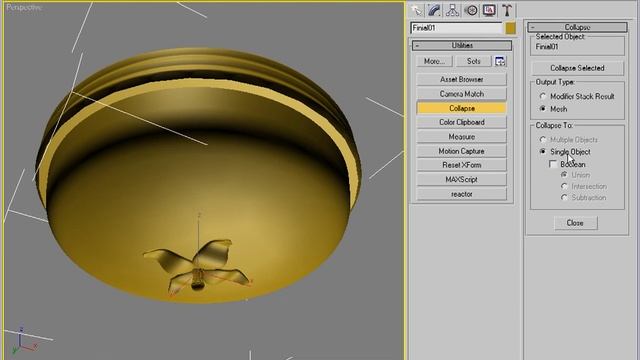Select Modifier Stack Result output type
The width and height of the screenshot is (640, 360).
pos(578,96)
